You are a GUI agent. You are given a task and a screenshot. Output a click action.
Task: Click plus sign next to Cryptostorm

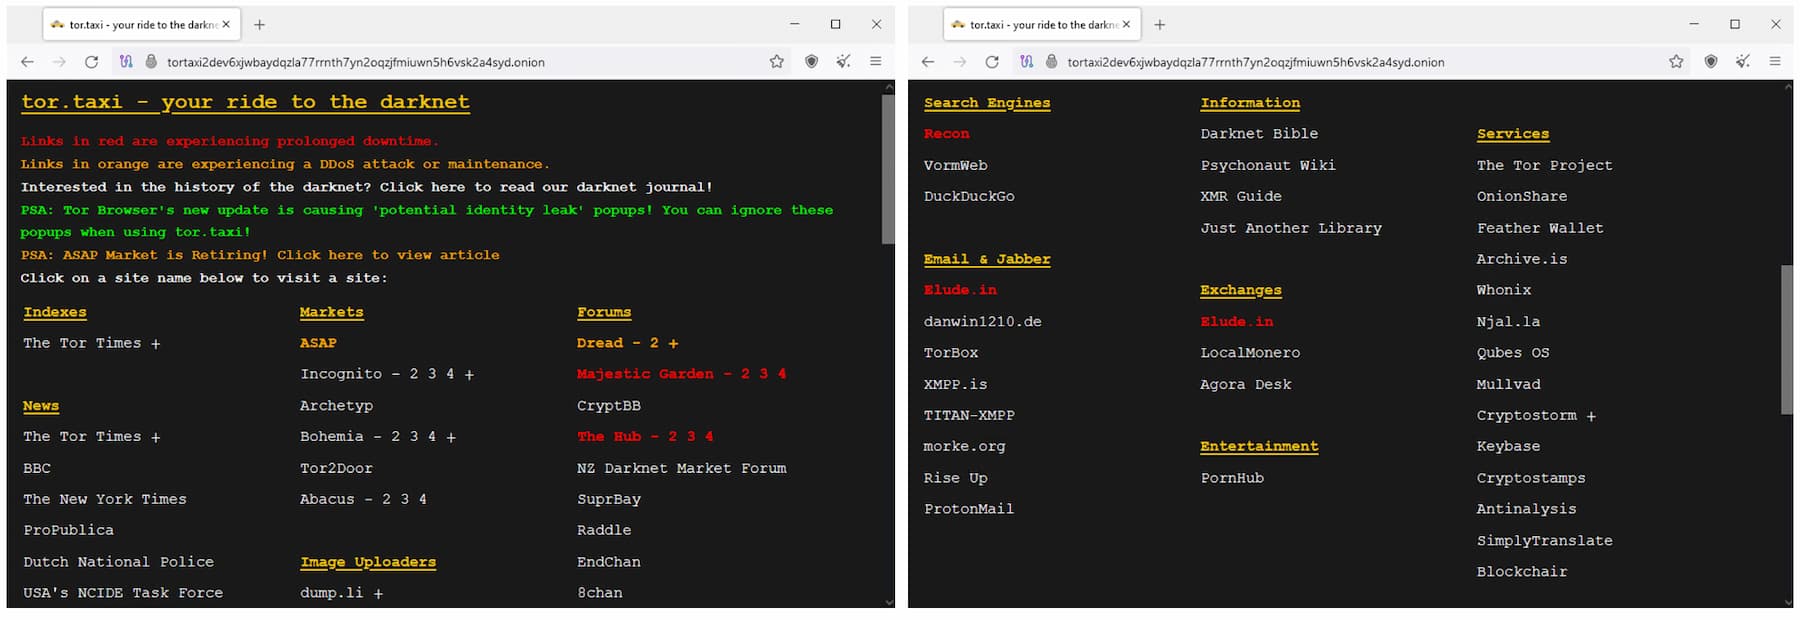(x=1591, y=416)
